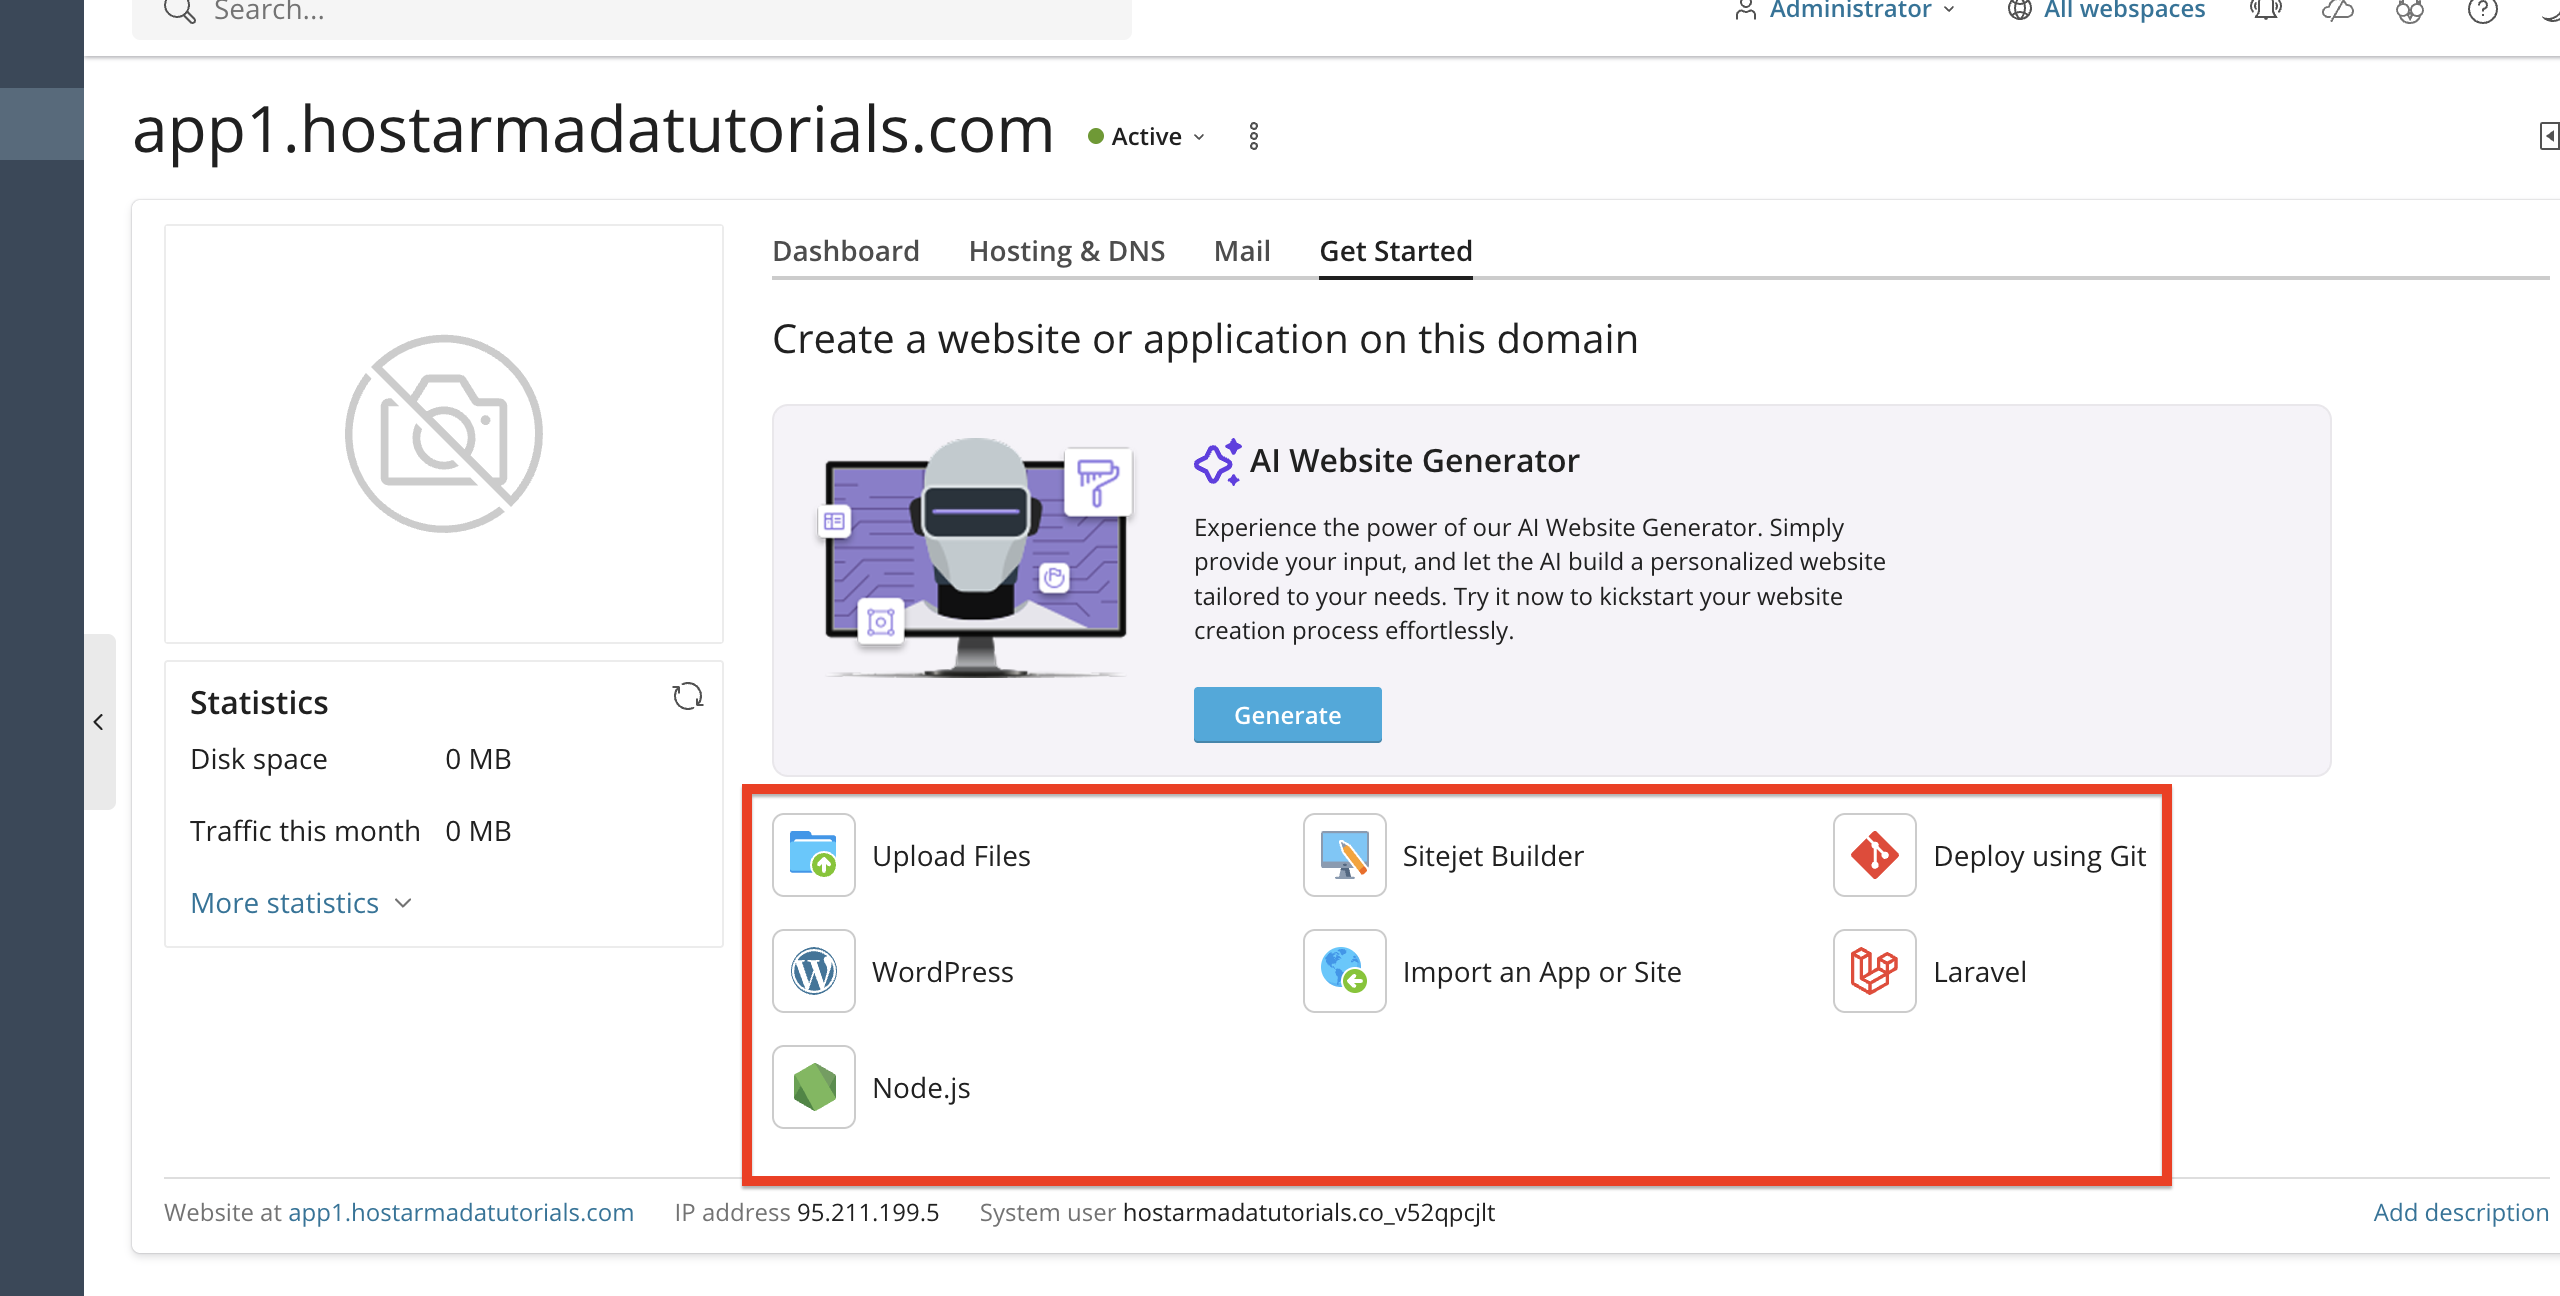Click the Deploy using Git icon
Viewport: 2560px width, 1296px height.
coord(1874,855)
